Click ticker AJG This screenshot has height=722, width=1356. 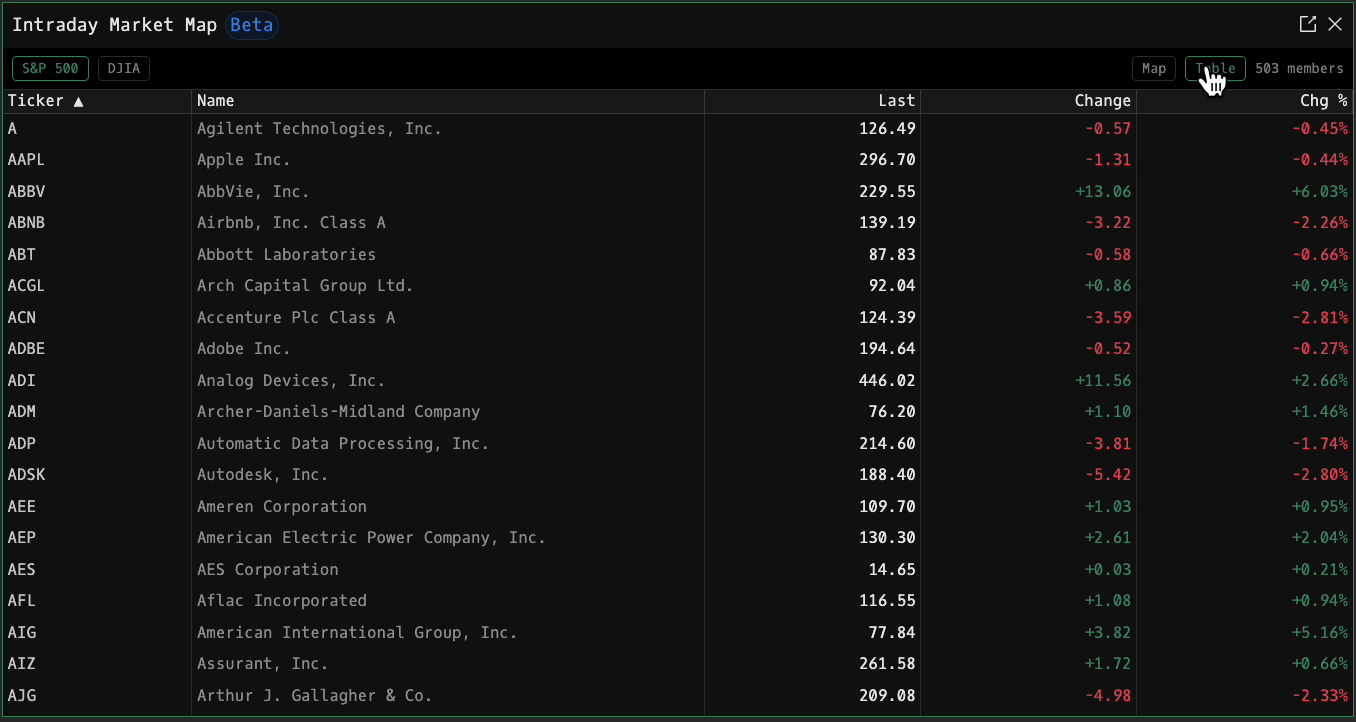click(x=22, y=696)
